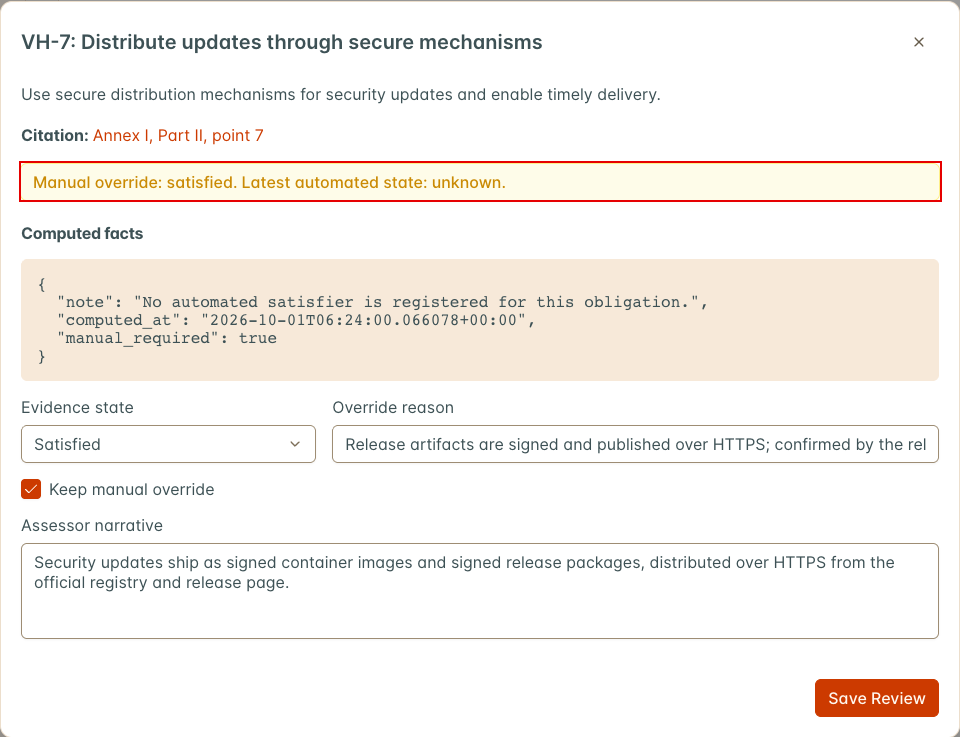960x737 pixels.
Task: Close the VH-7 review dialog
Action: [918, 42]
